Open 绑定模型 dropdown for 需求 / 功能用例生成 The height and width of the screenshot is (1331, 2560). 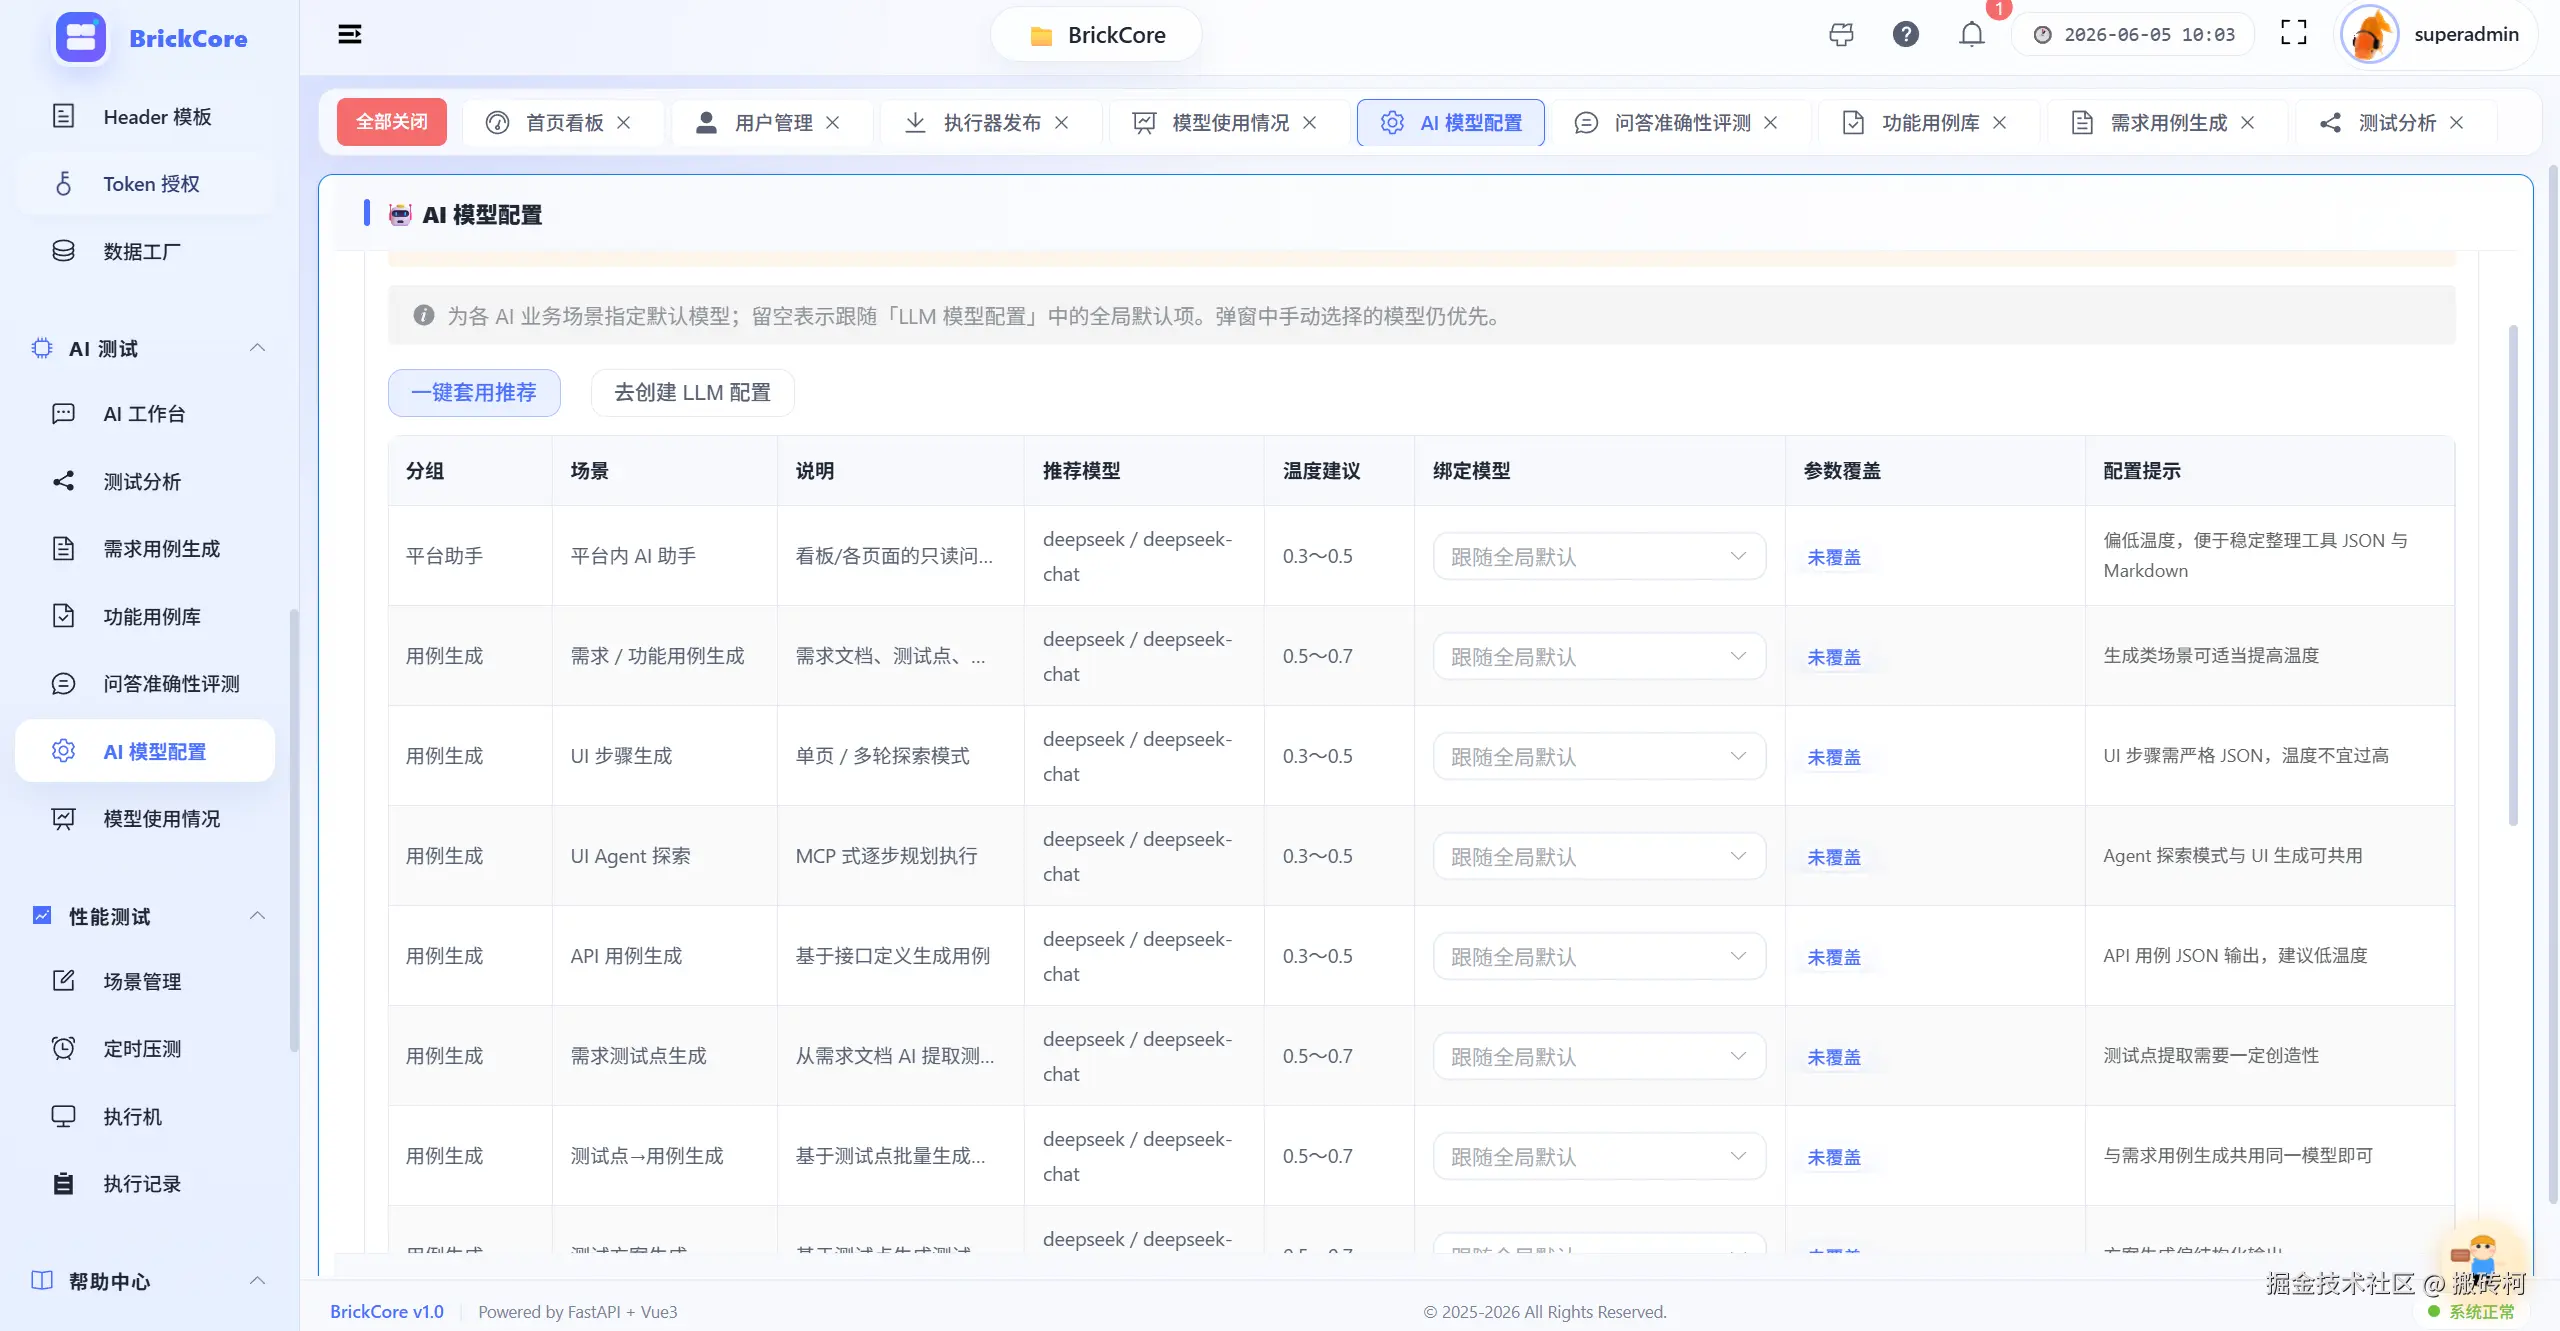(1599, 656)
